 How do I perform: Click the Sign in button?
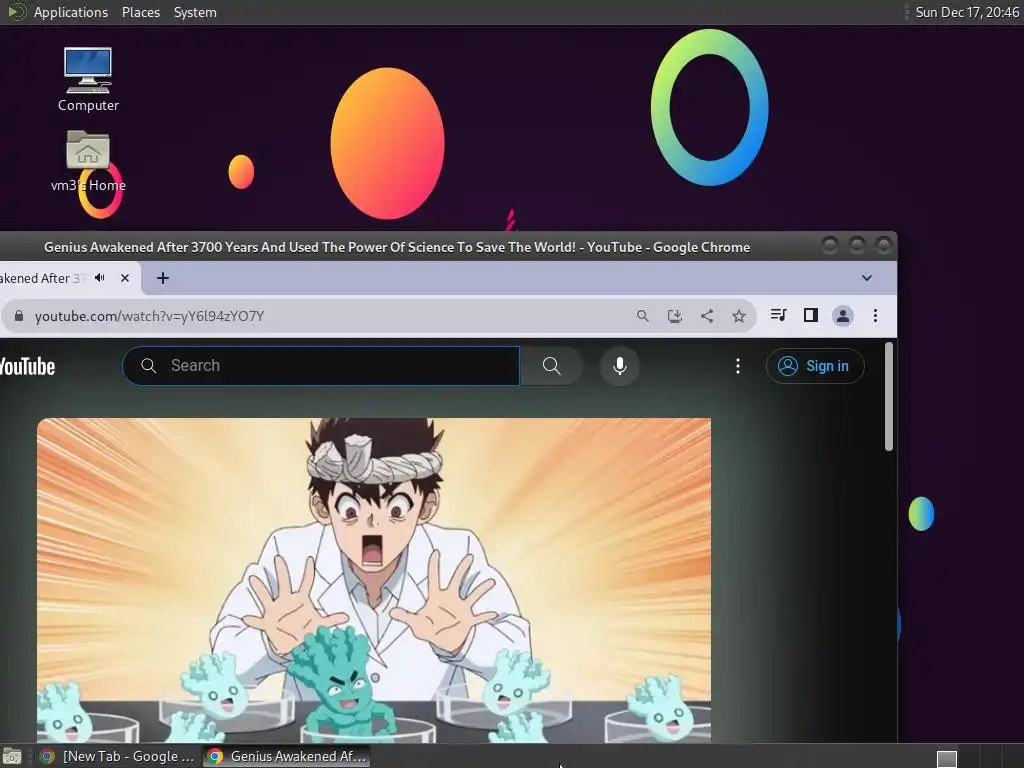tap(815, 366)
